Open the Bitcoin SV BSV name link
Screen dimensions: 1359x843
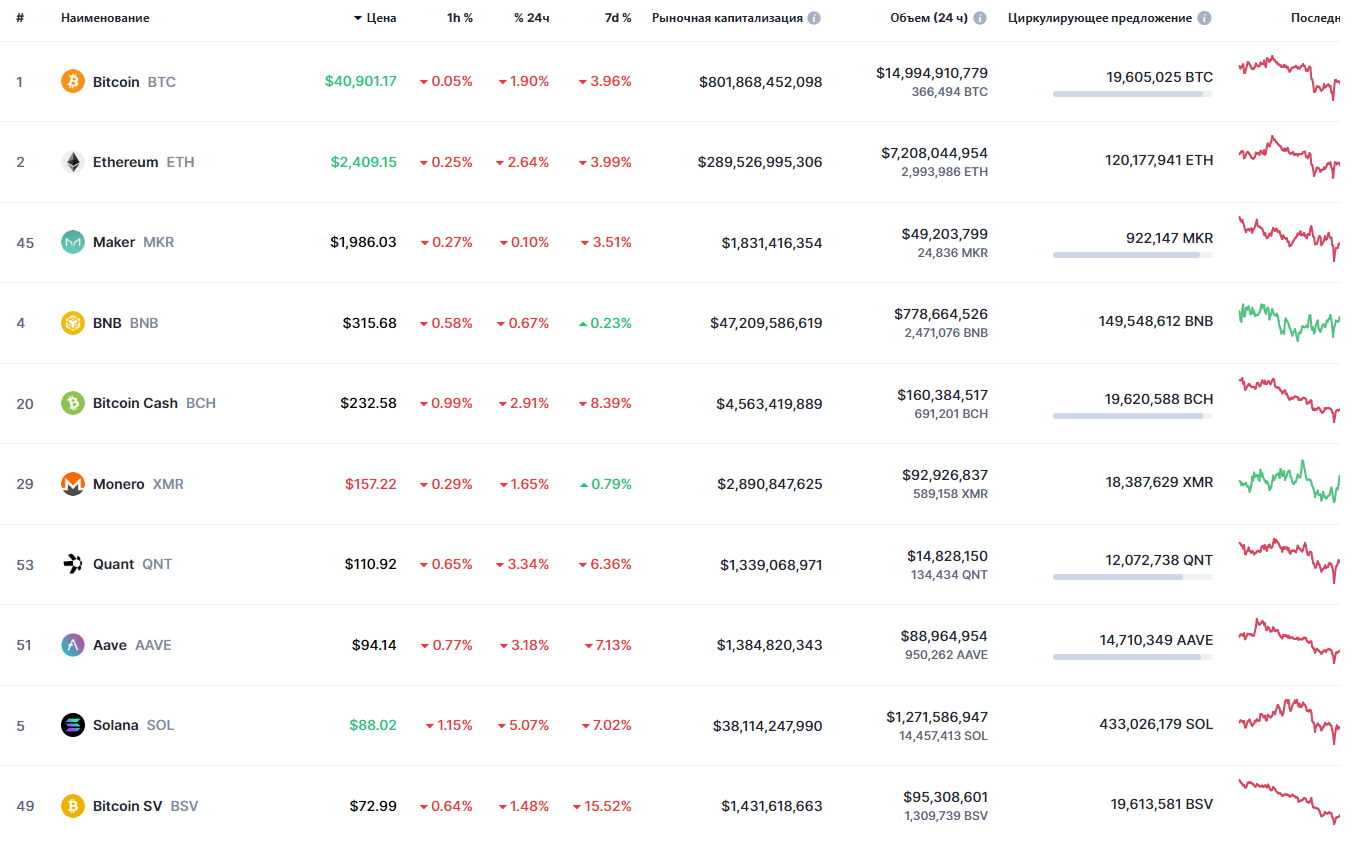[145, 806]
